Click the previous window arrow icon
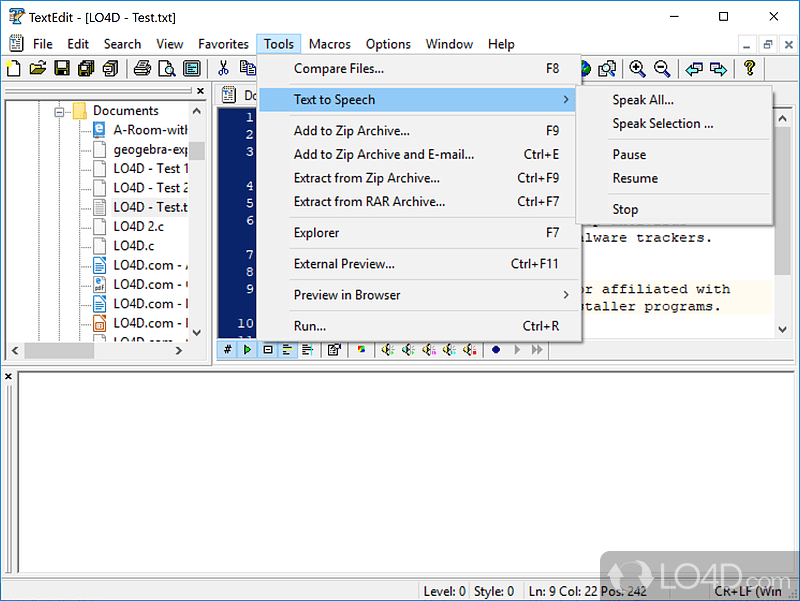800x601 pixels. click(694, 68)
